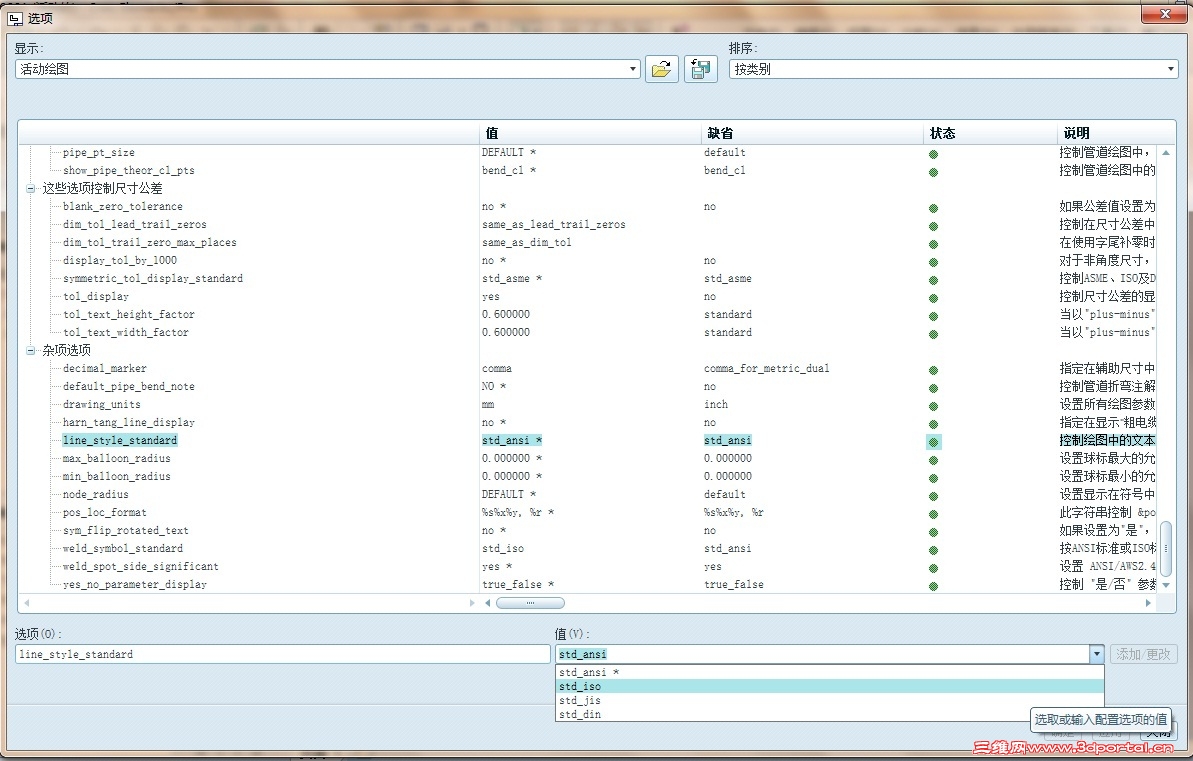Save current configuration with the disk icon

click(700, 69)
